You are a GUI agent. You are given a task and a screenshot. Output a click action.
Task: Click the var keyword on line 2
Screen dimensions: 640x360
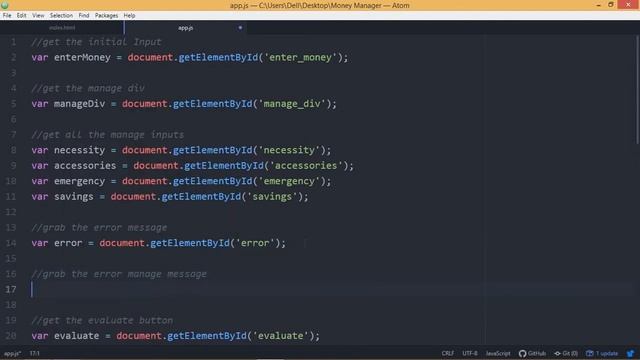pos(40,58)
